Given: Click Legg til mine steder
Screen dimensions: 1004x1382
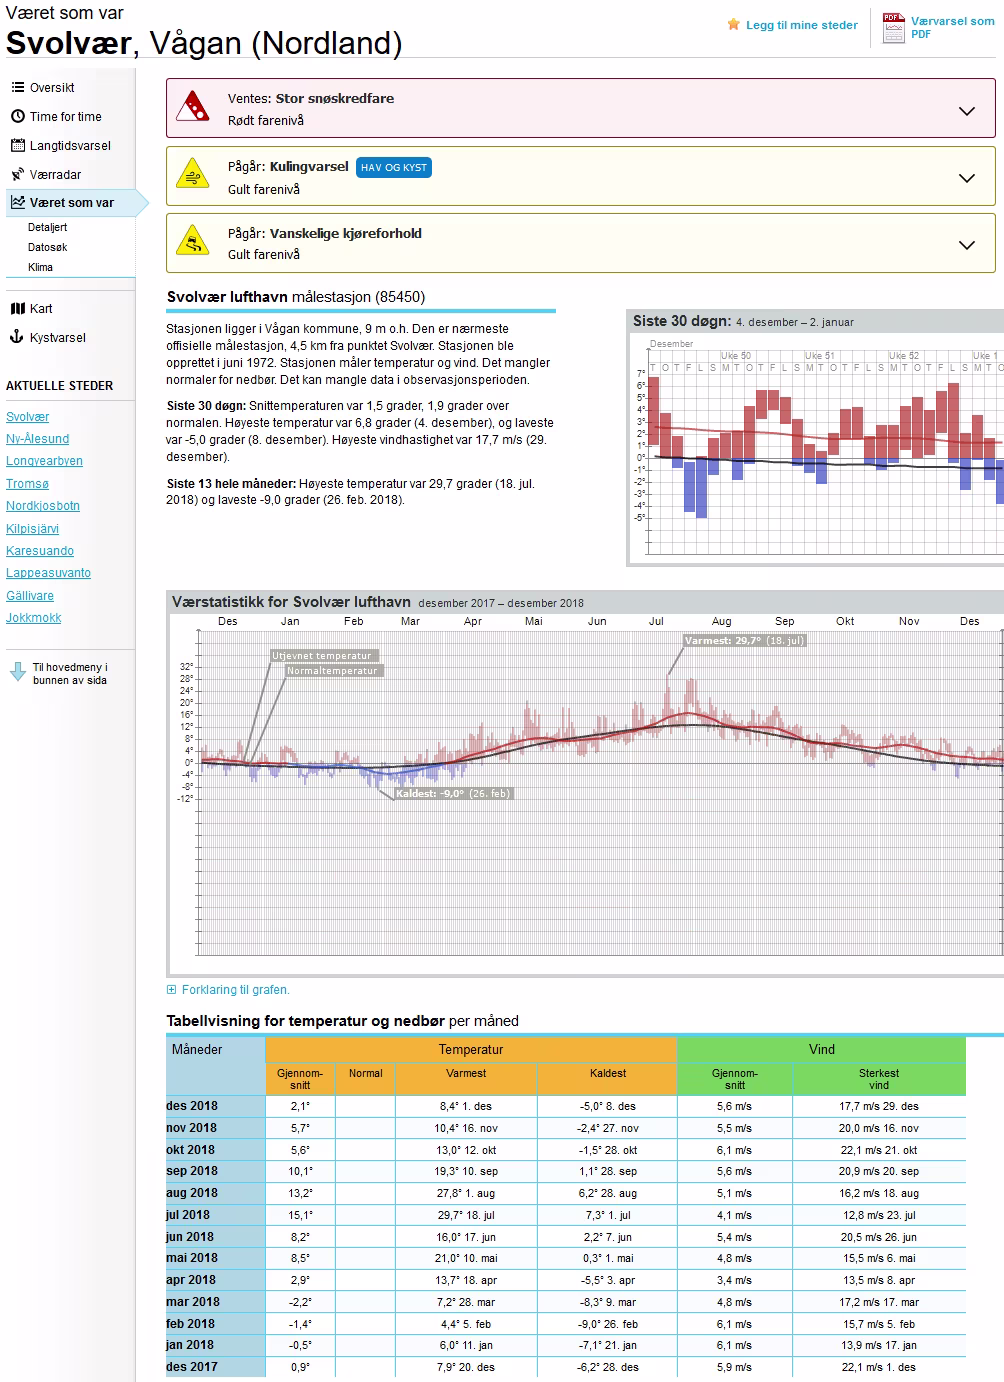Looking at the screenshot, I should tap(801, 25).
